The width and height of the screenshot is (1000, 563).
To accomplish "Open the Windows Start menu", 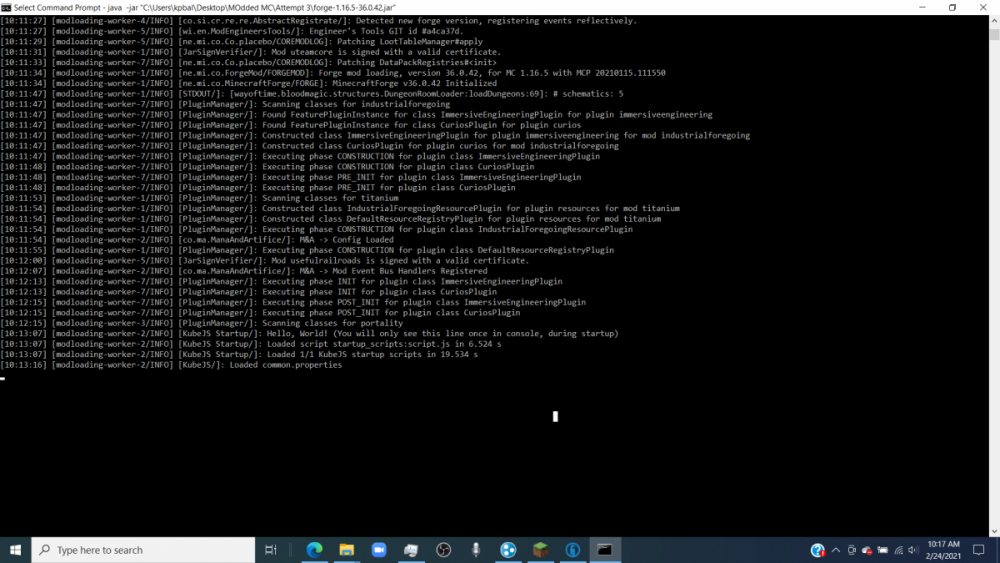I will click(15, 550).
